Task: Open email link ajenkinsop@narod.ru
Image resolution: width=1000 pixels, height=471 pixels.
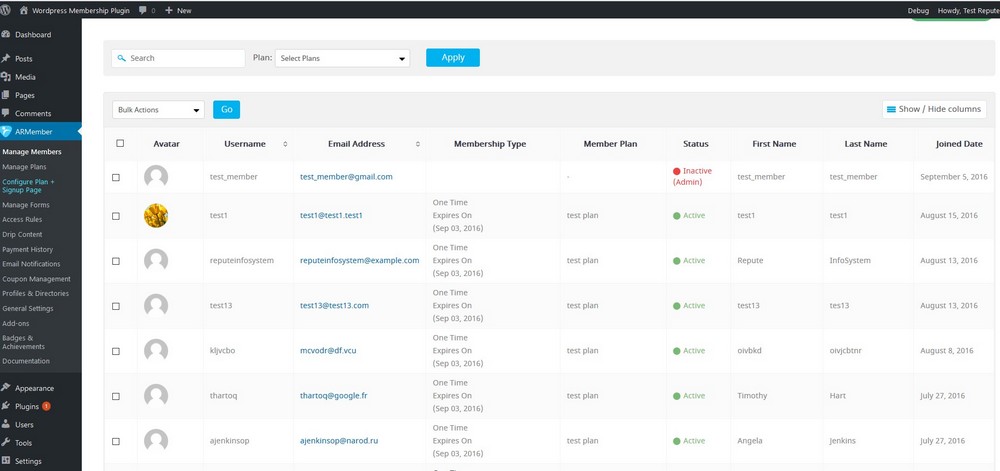Action: (339, 440)
